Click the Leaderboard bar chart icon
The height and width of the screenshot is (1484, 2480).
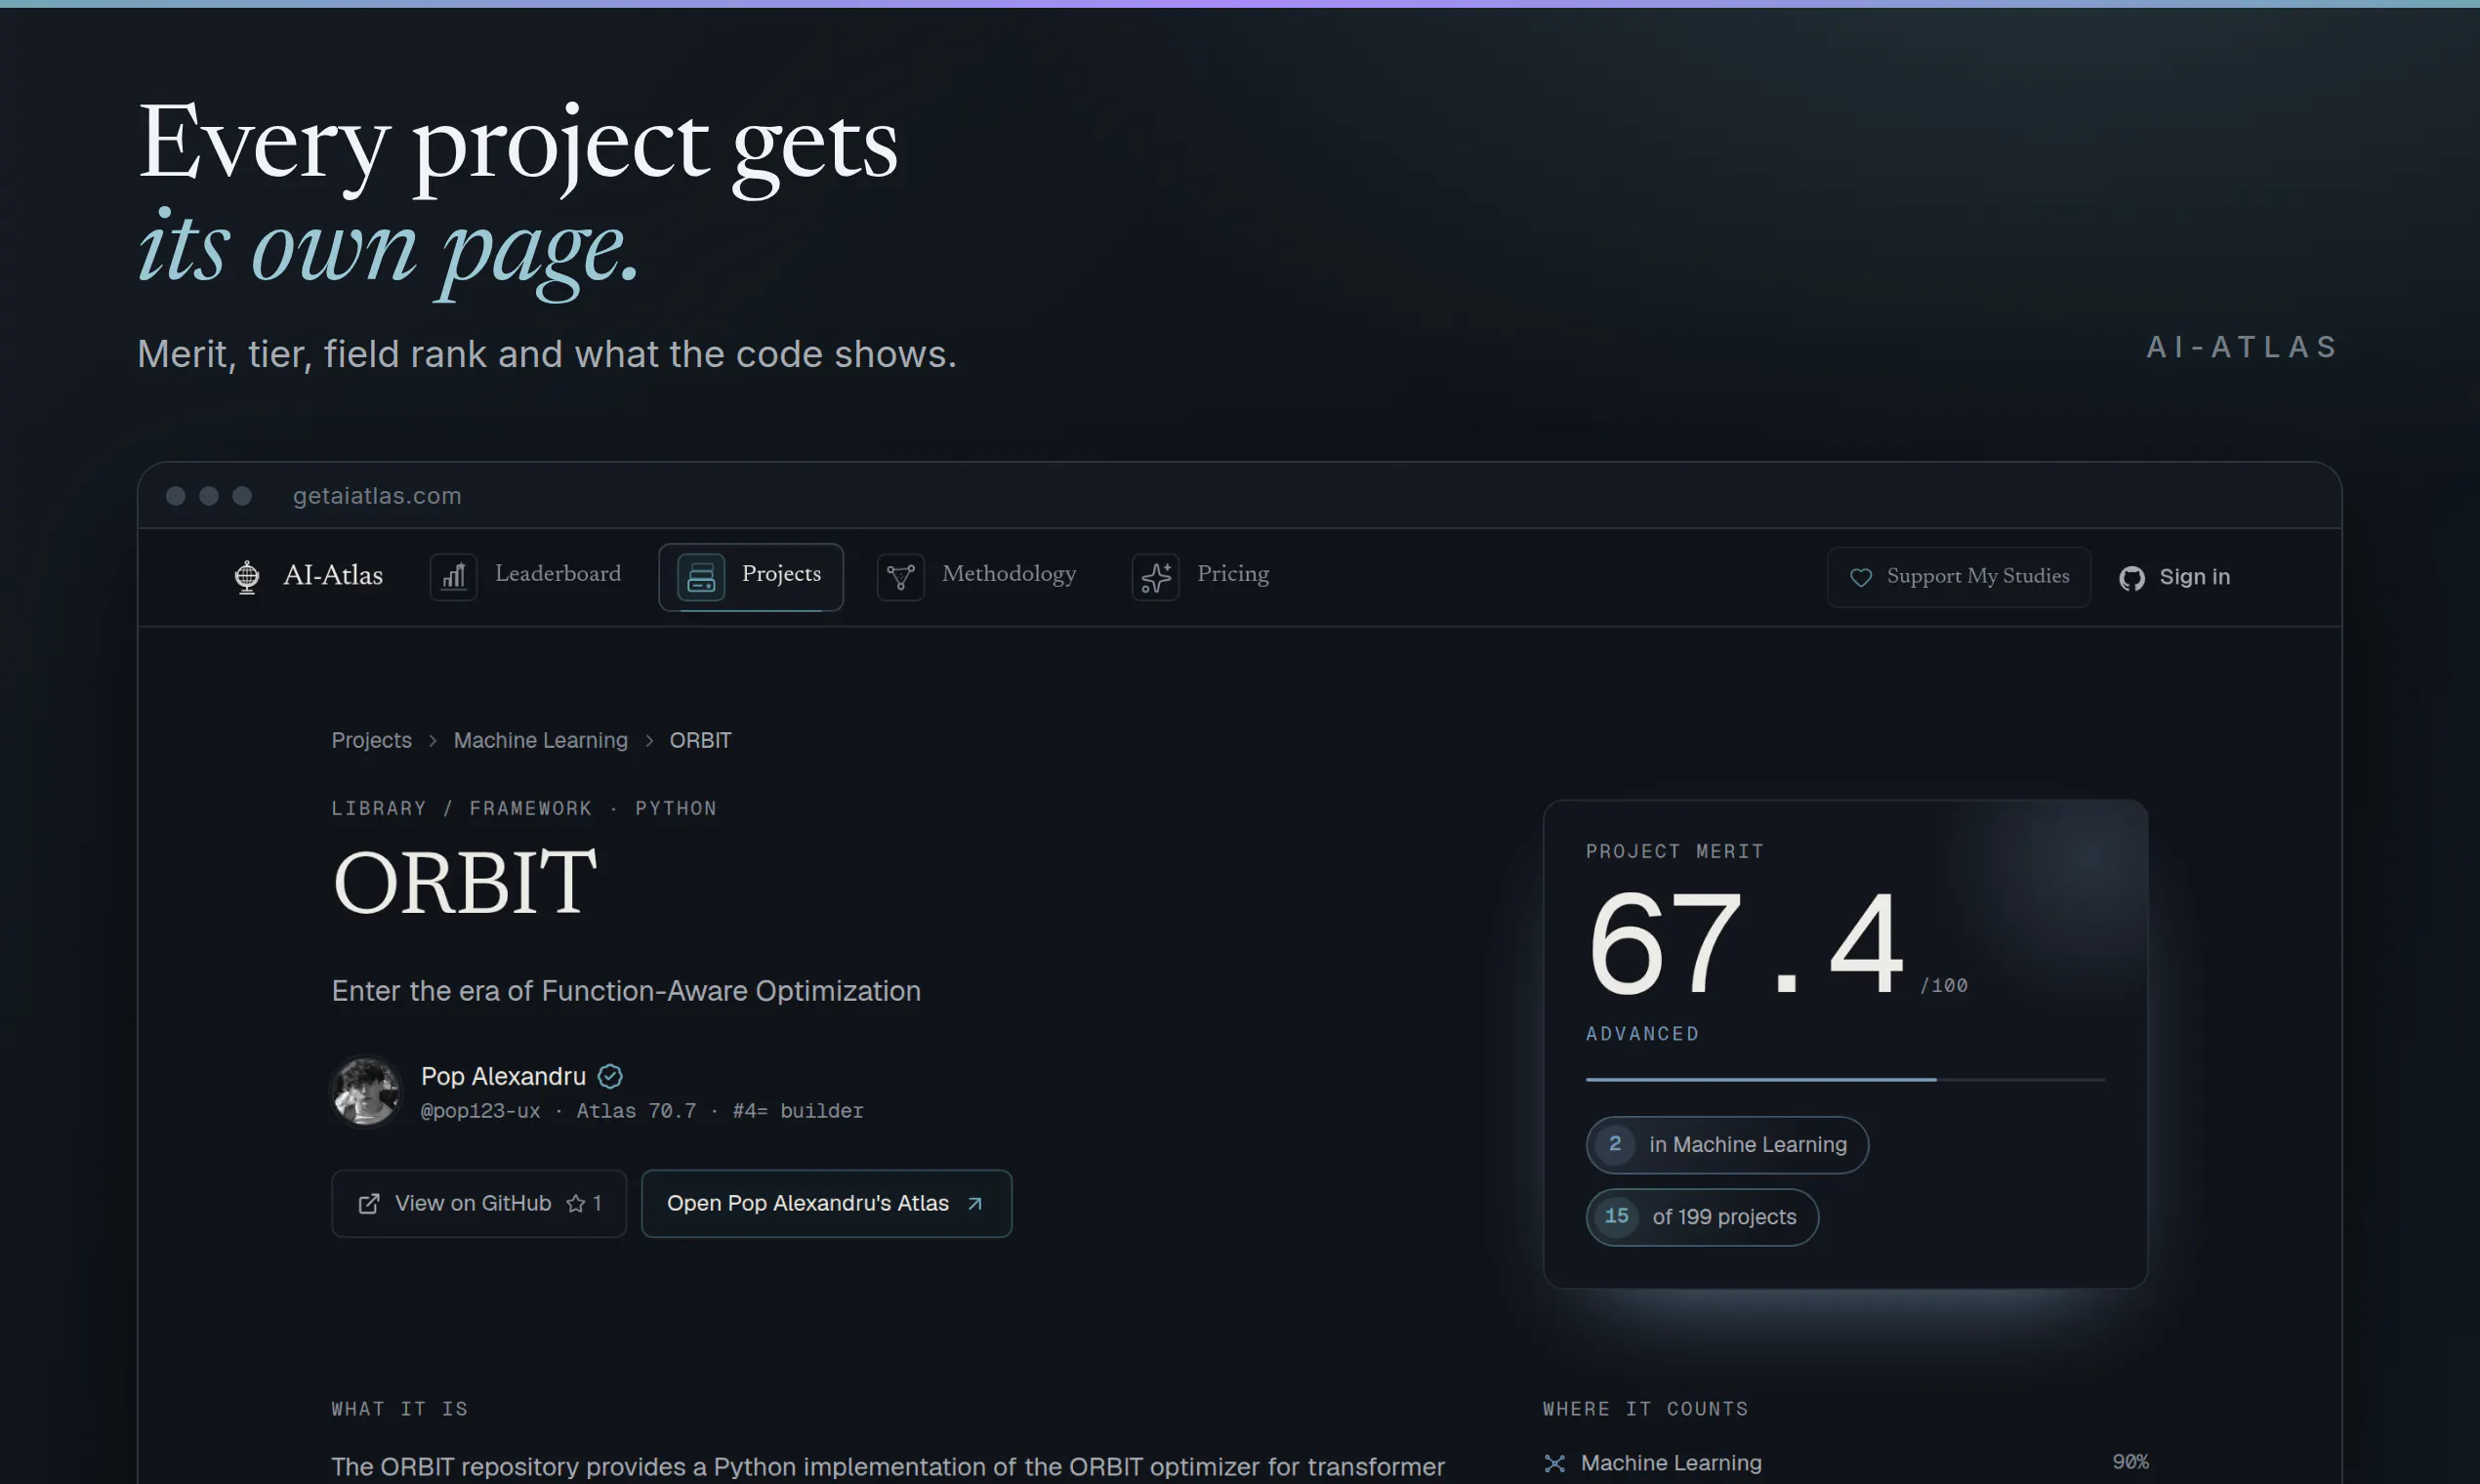[x=454, y=577]
